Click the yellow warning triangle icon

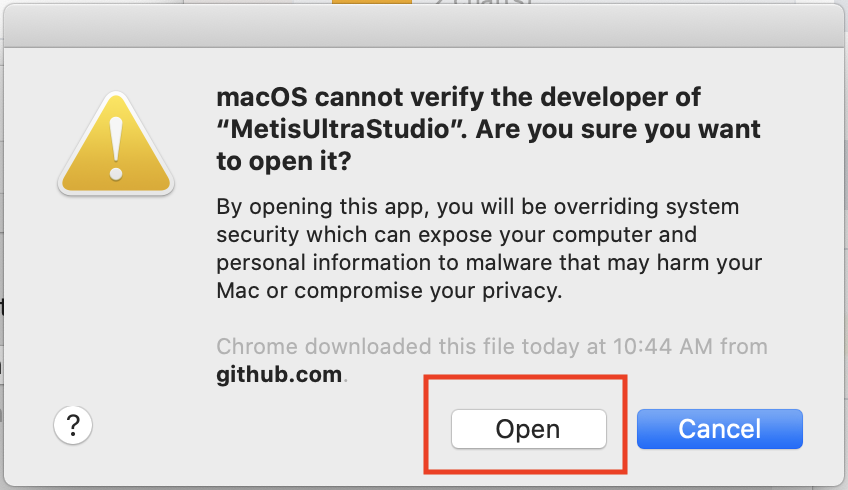[x=116, y=143]
